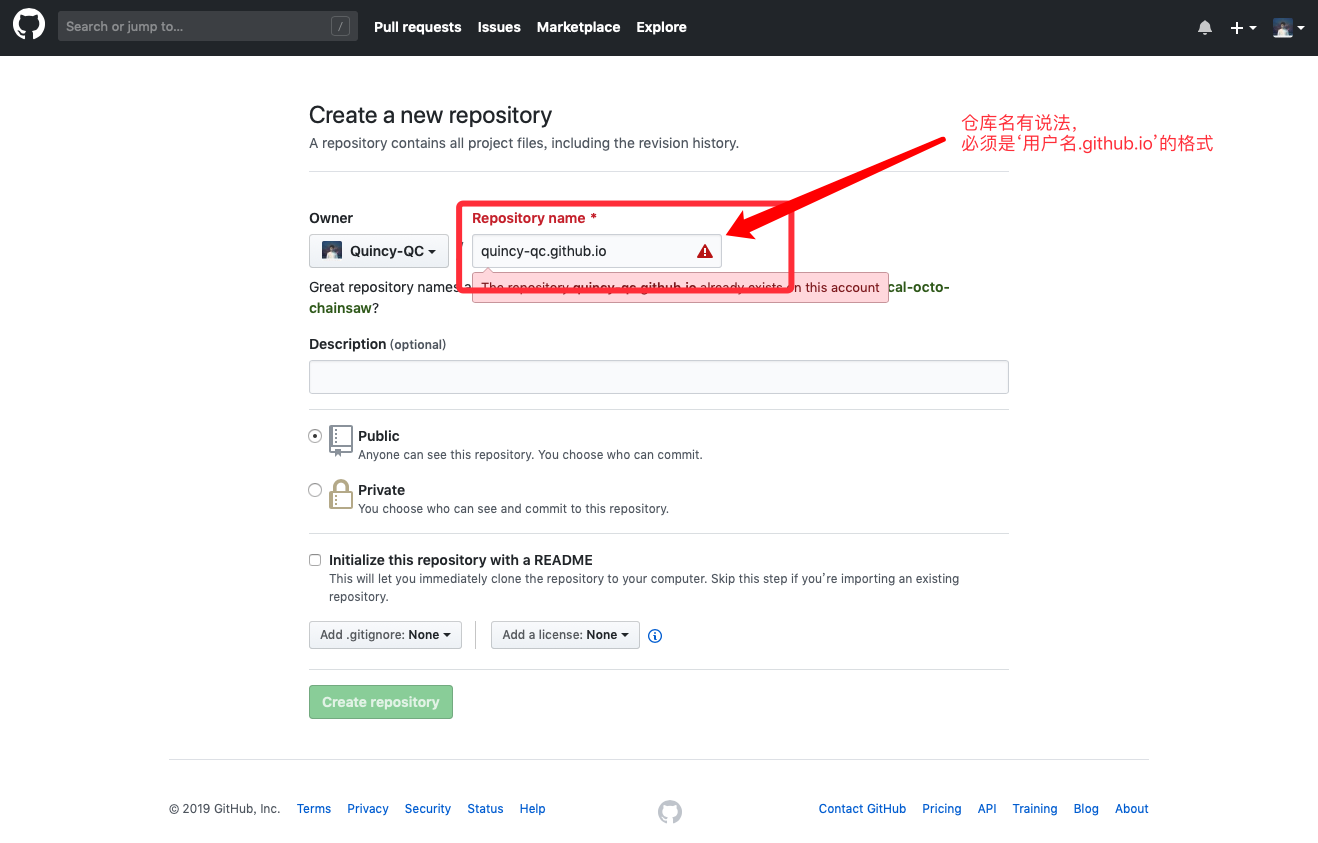The height and width of the screenshot is (843, 1318).
Task: Select the Private radio button
Action: pos(315,490)
